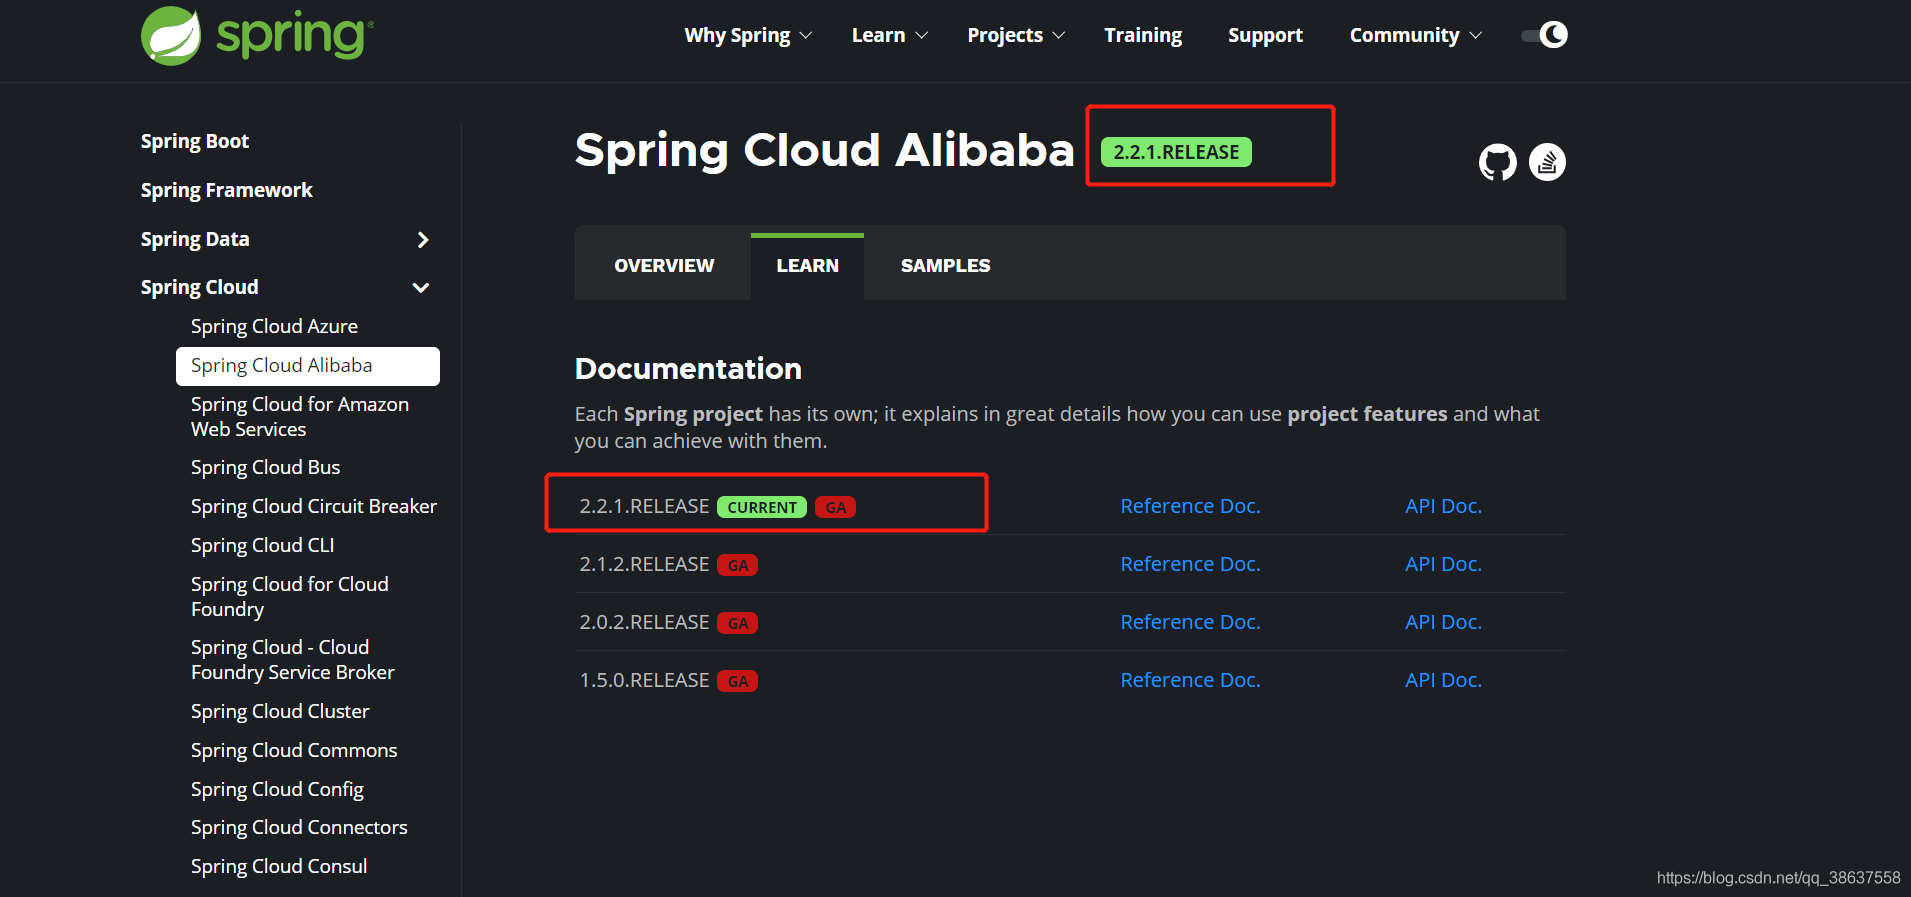Click the Spring Cloud Alibaba page title
This screenshot has width=1911, height=897.
[x=824, y=150]
